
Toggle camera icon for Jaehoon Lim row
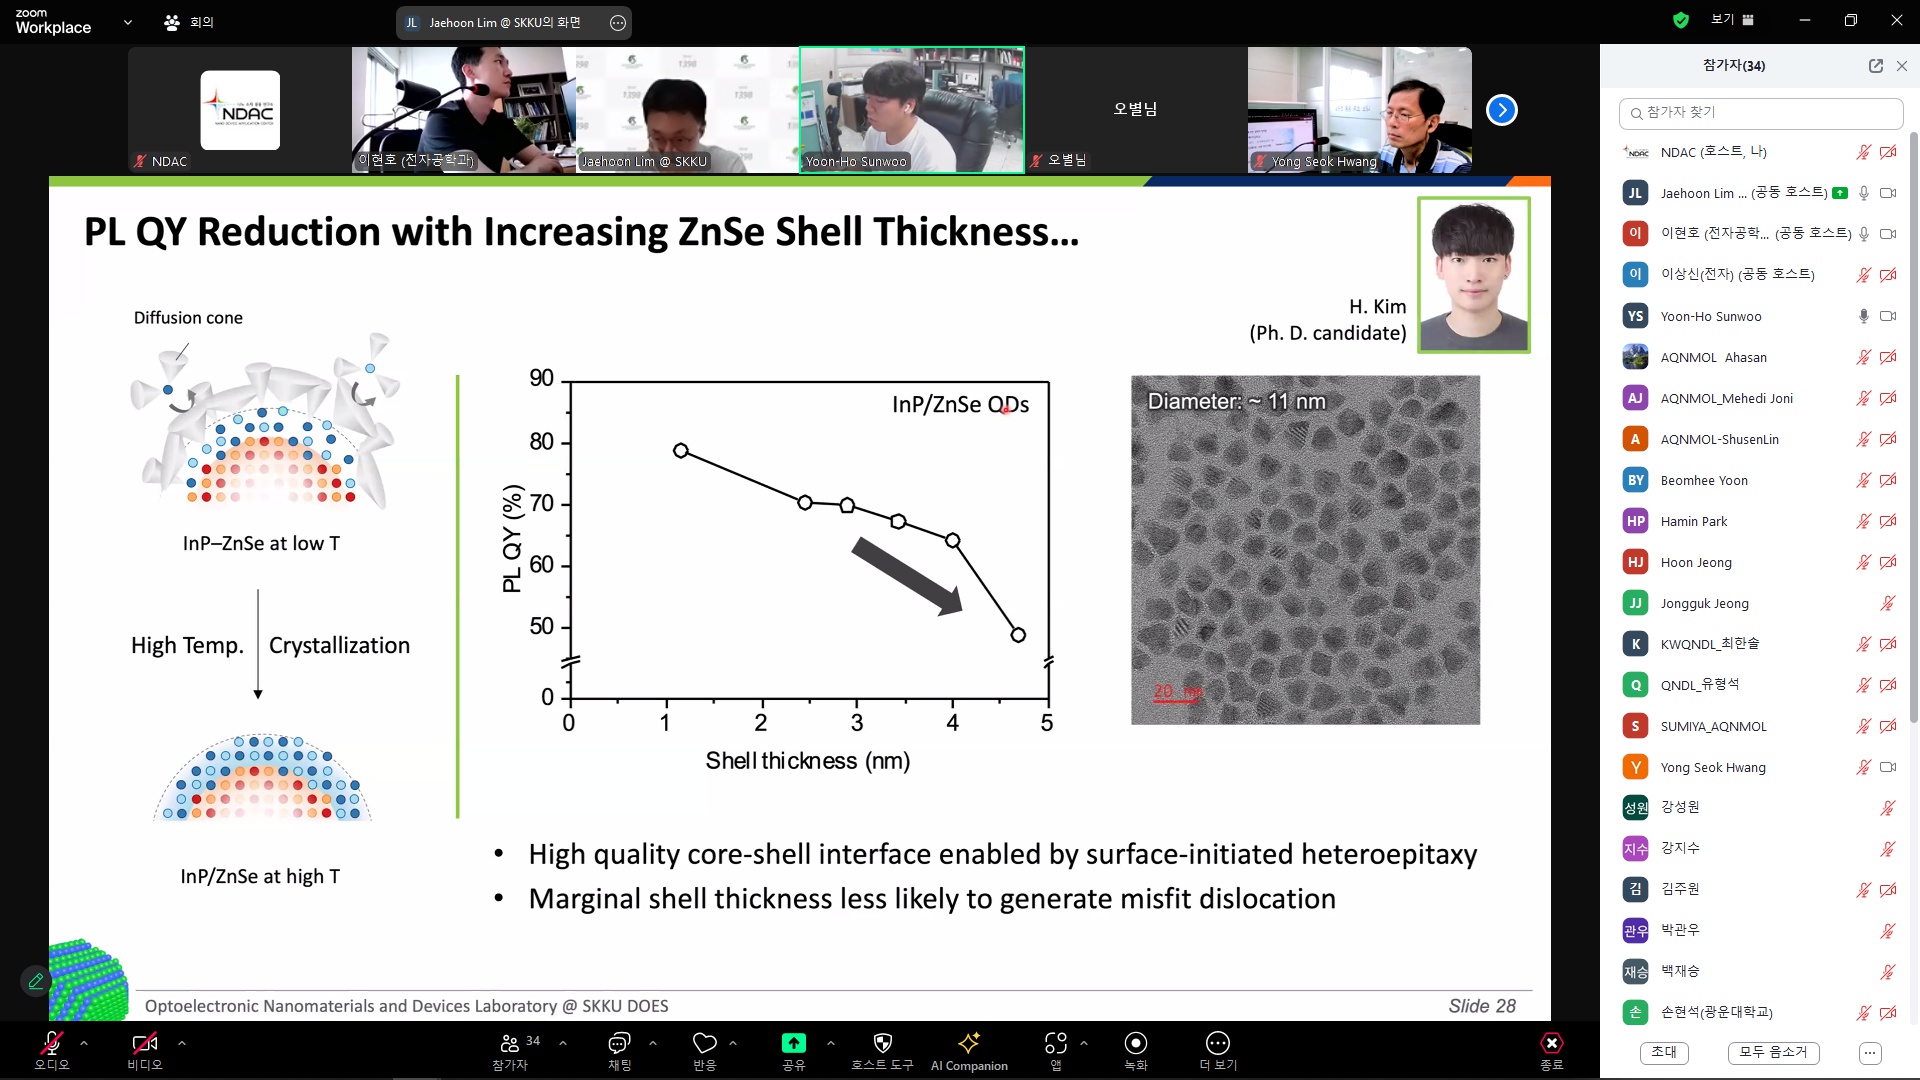1888,193
